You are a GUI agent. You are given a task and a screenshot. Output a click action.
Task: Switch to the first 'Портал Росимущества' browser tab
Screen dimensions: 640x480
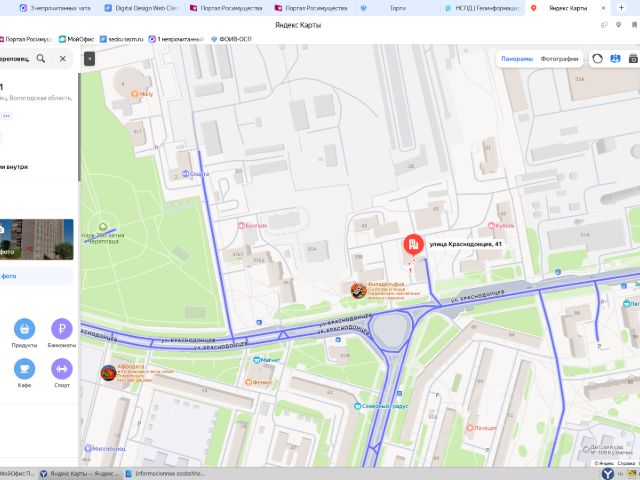point(226,8)
